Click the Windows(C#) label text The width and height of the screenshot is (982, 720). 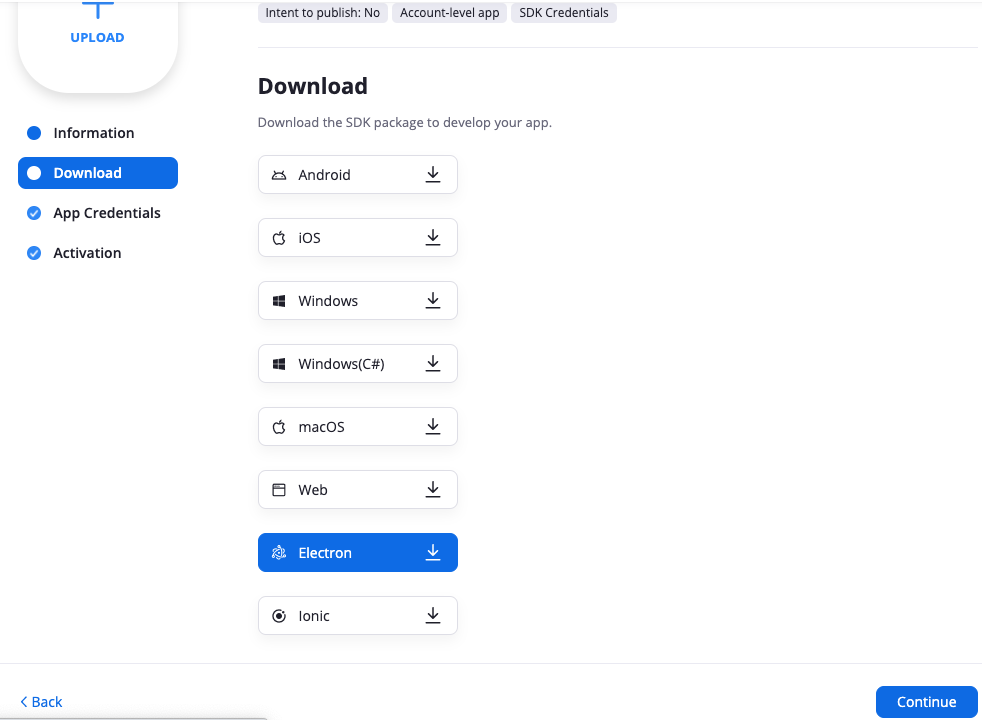[x=341, y=364]
